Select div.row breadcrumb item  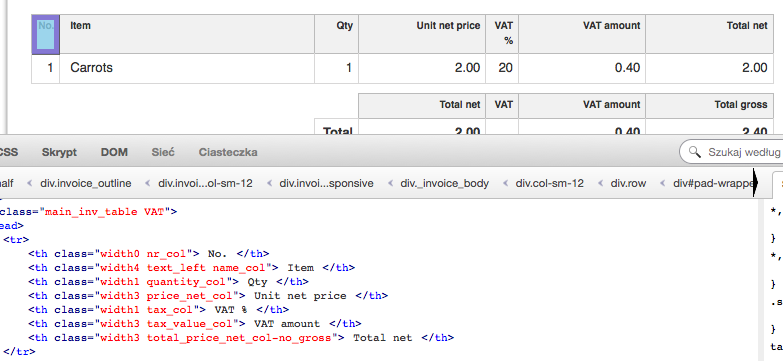pyautogui.click(x=628, y=183)
